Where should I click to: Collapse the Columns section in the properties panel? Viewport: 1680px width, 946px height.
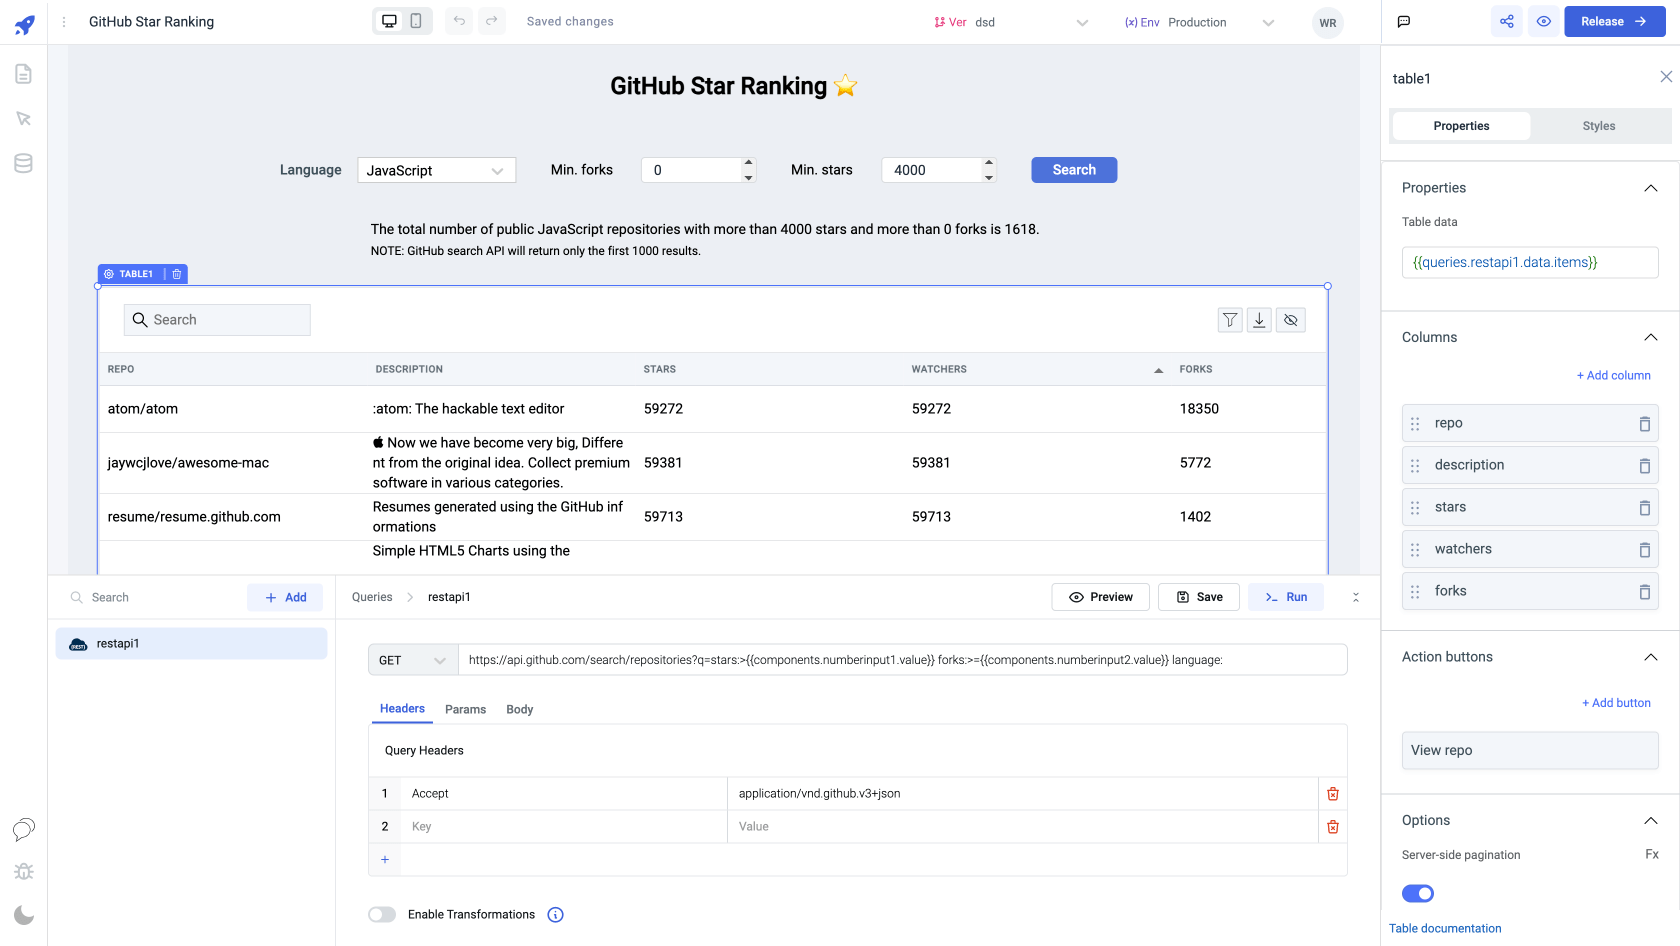[1652, 337]
